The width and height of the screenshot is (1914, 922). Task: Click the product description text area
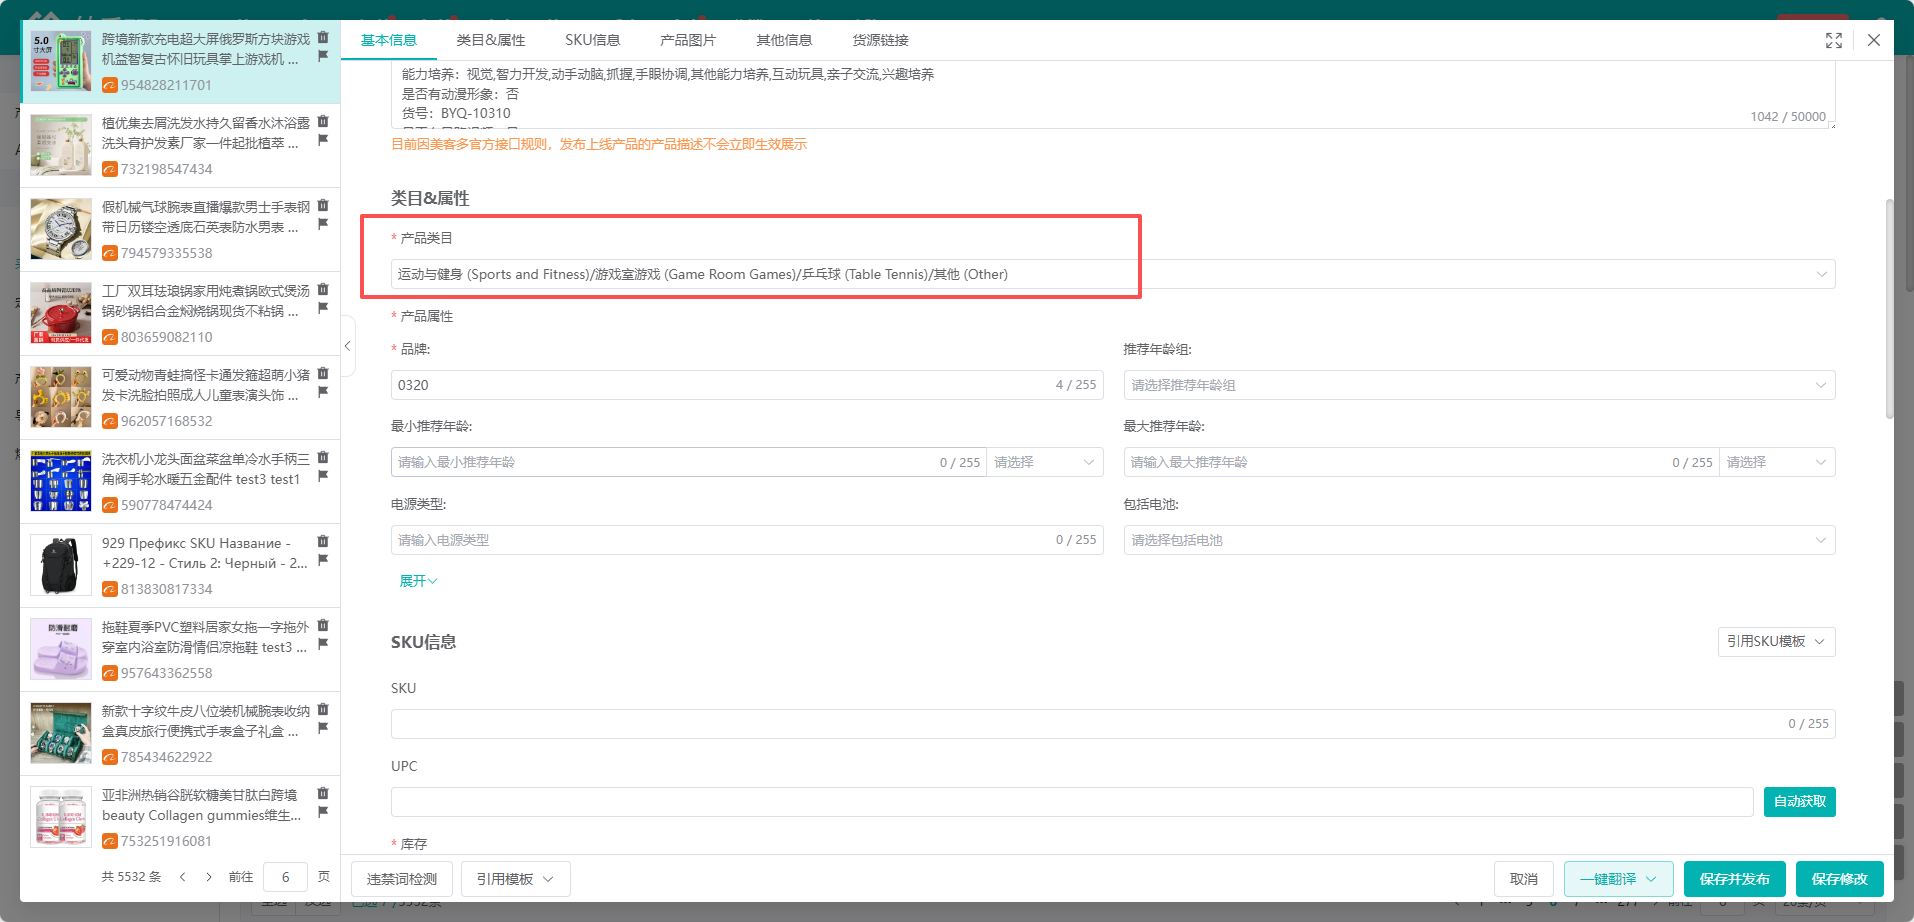(x=1113, y=95)
